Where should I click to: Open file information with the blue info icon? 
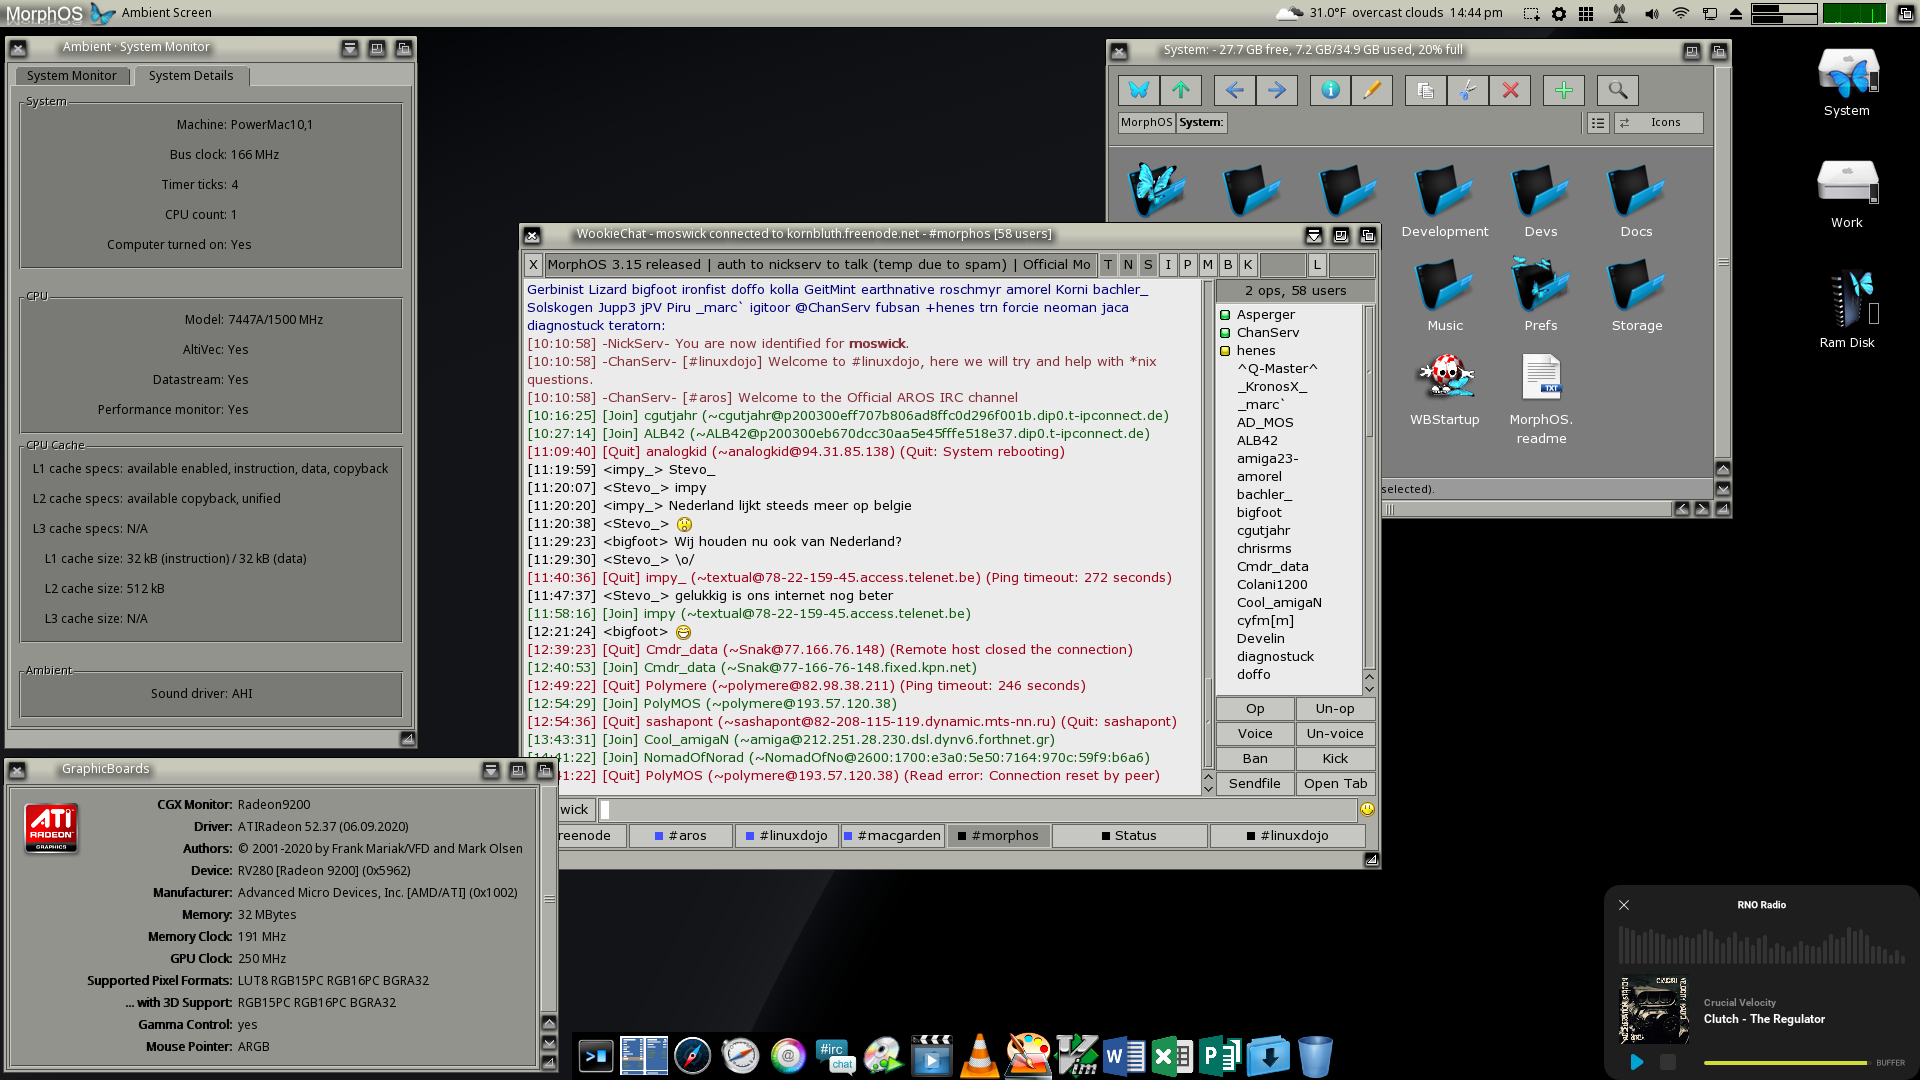(x=1330, y=90)
